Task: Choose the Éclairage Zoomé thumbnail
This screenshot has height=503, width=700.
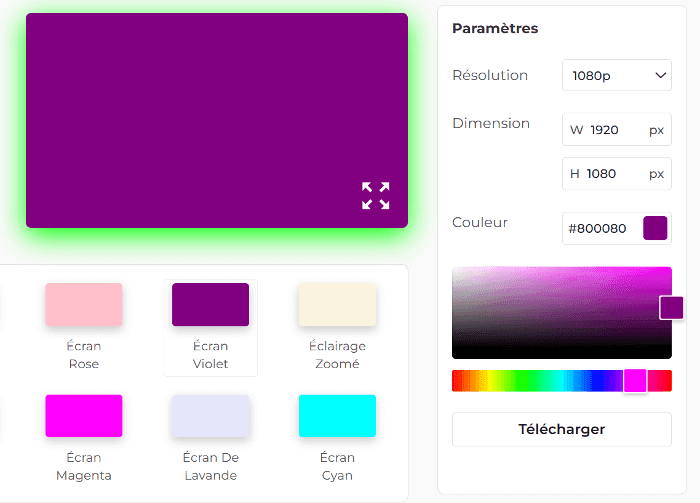Action: (x=337, y=304)
